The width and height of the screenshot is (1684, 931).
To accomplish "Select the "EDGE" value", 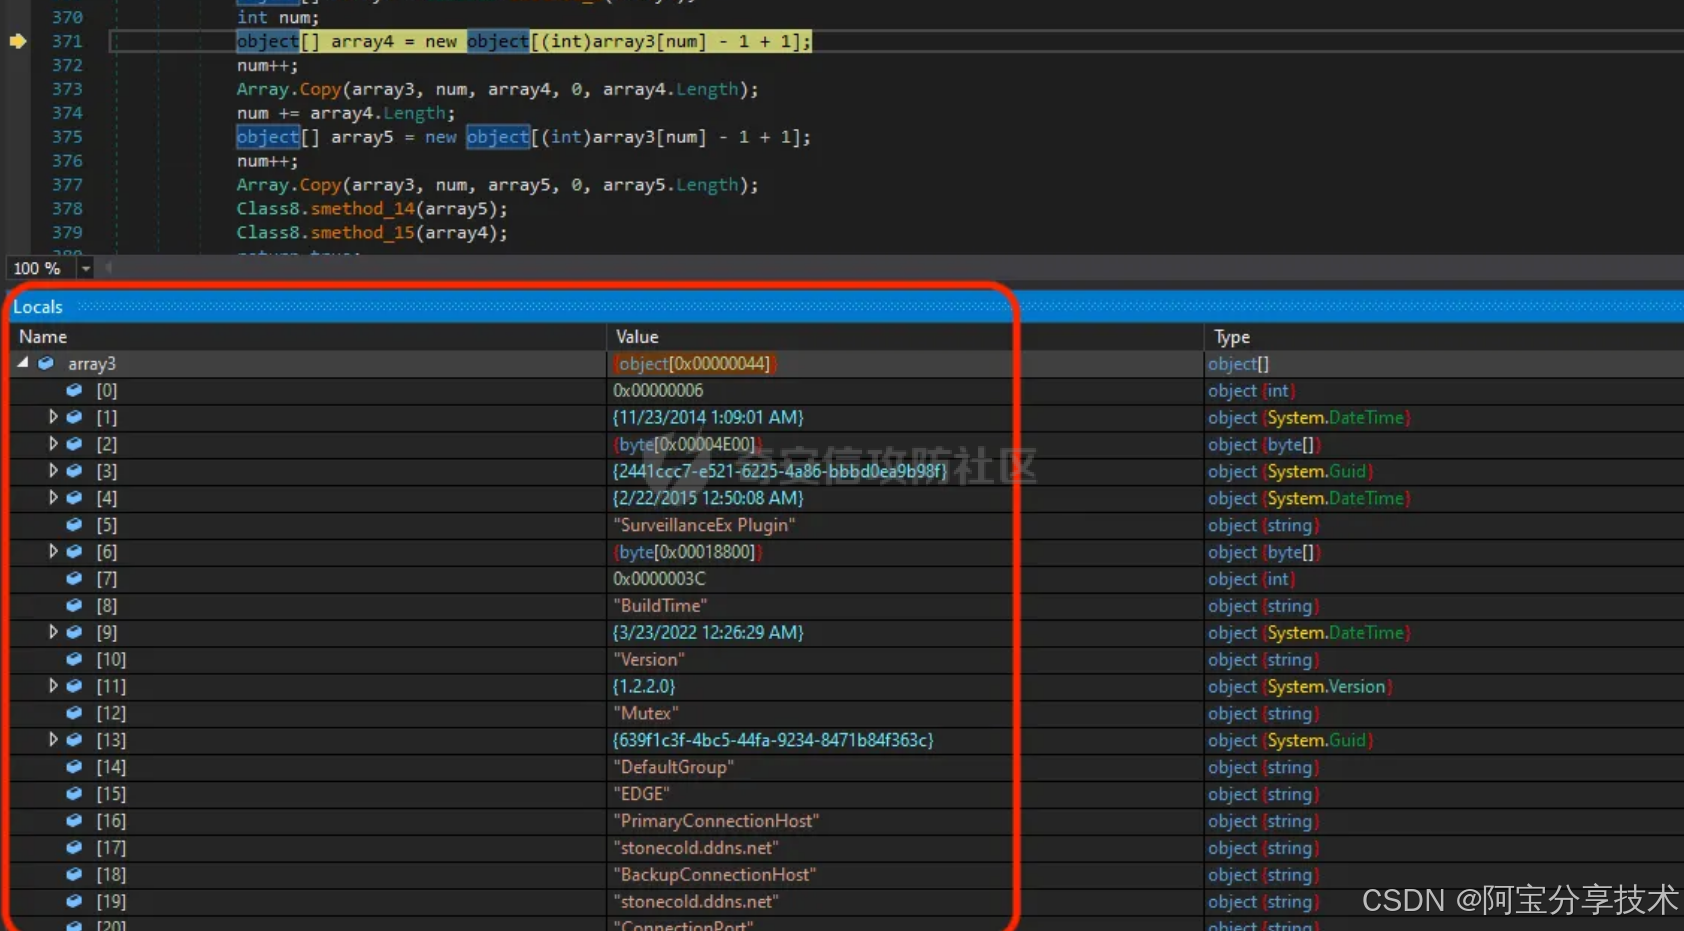I will pyautogui.click(x=641, y=794).
